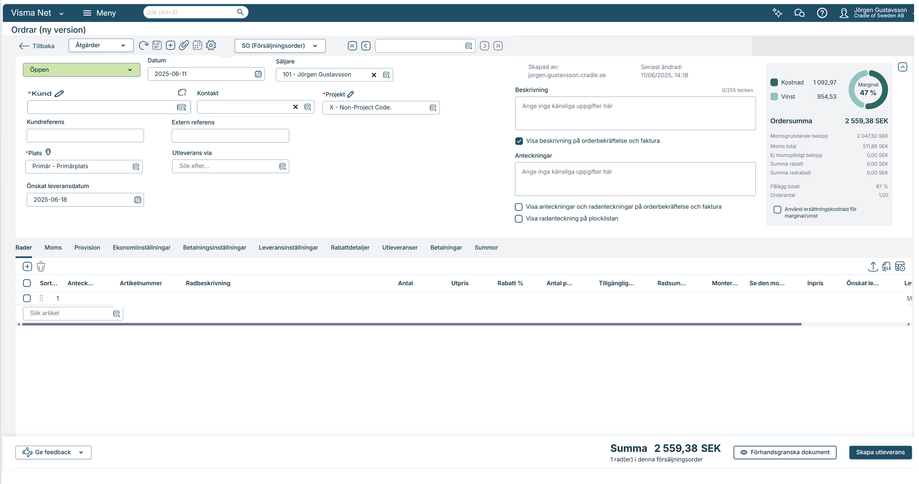This screenshot has width=919, height=484.
Task: Click the calculator grid icon in toolbar
Action: point(198,46)
